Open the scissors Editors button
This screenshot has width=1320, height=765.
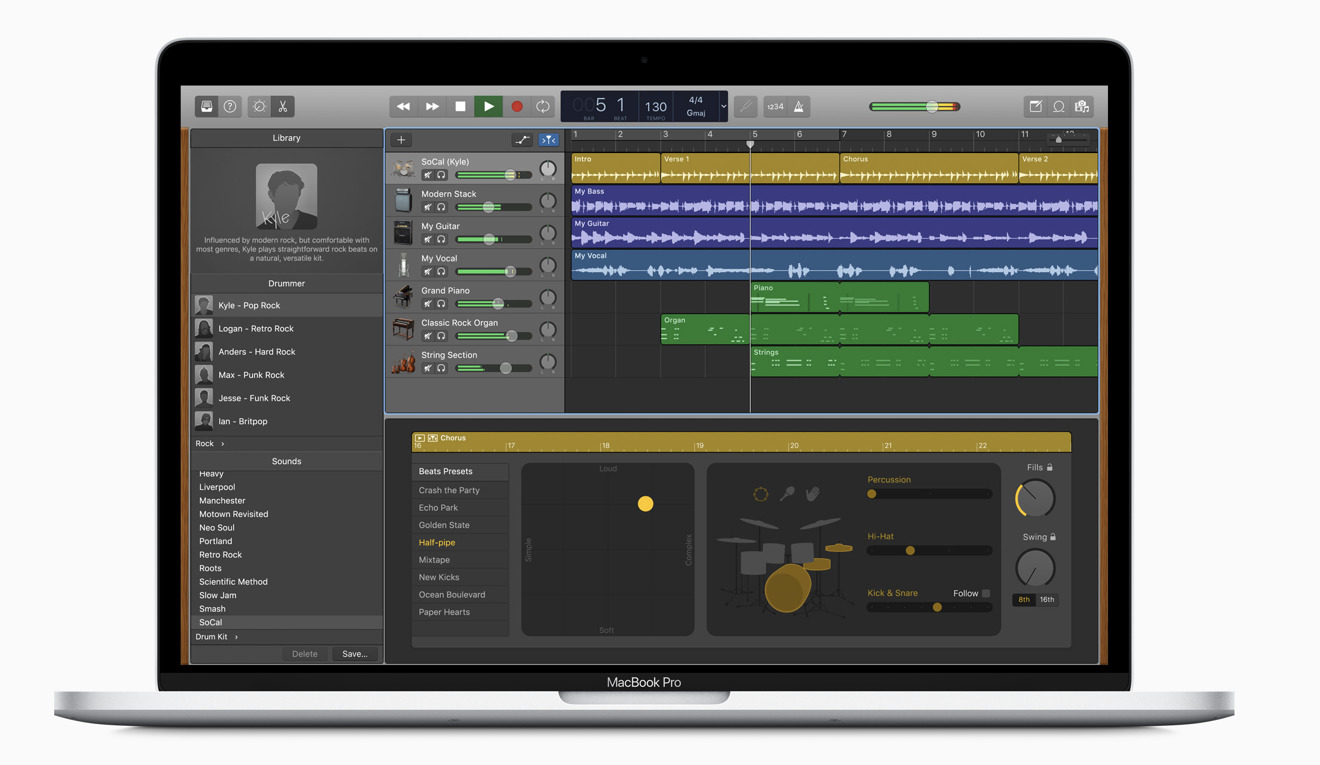(x=283, y=106)
